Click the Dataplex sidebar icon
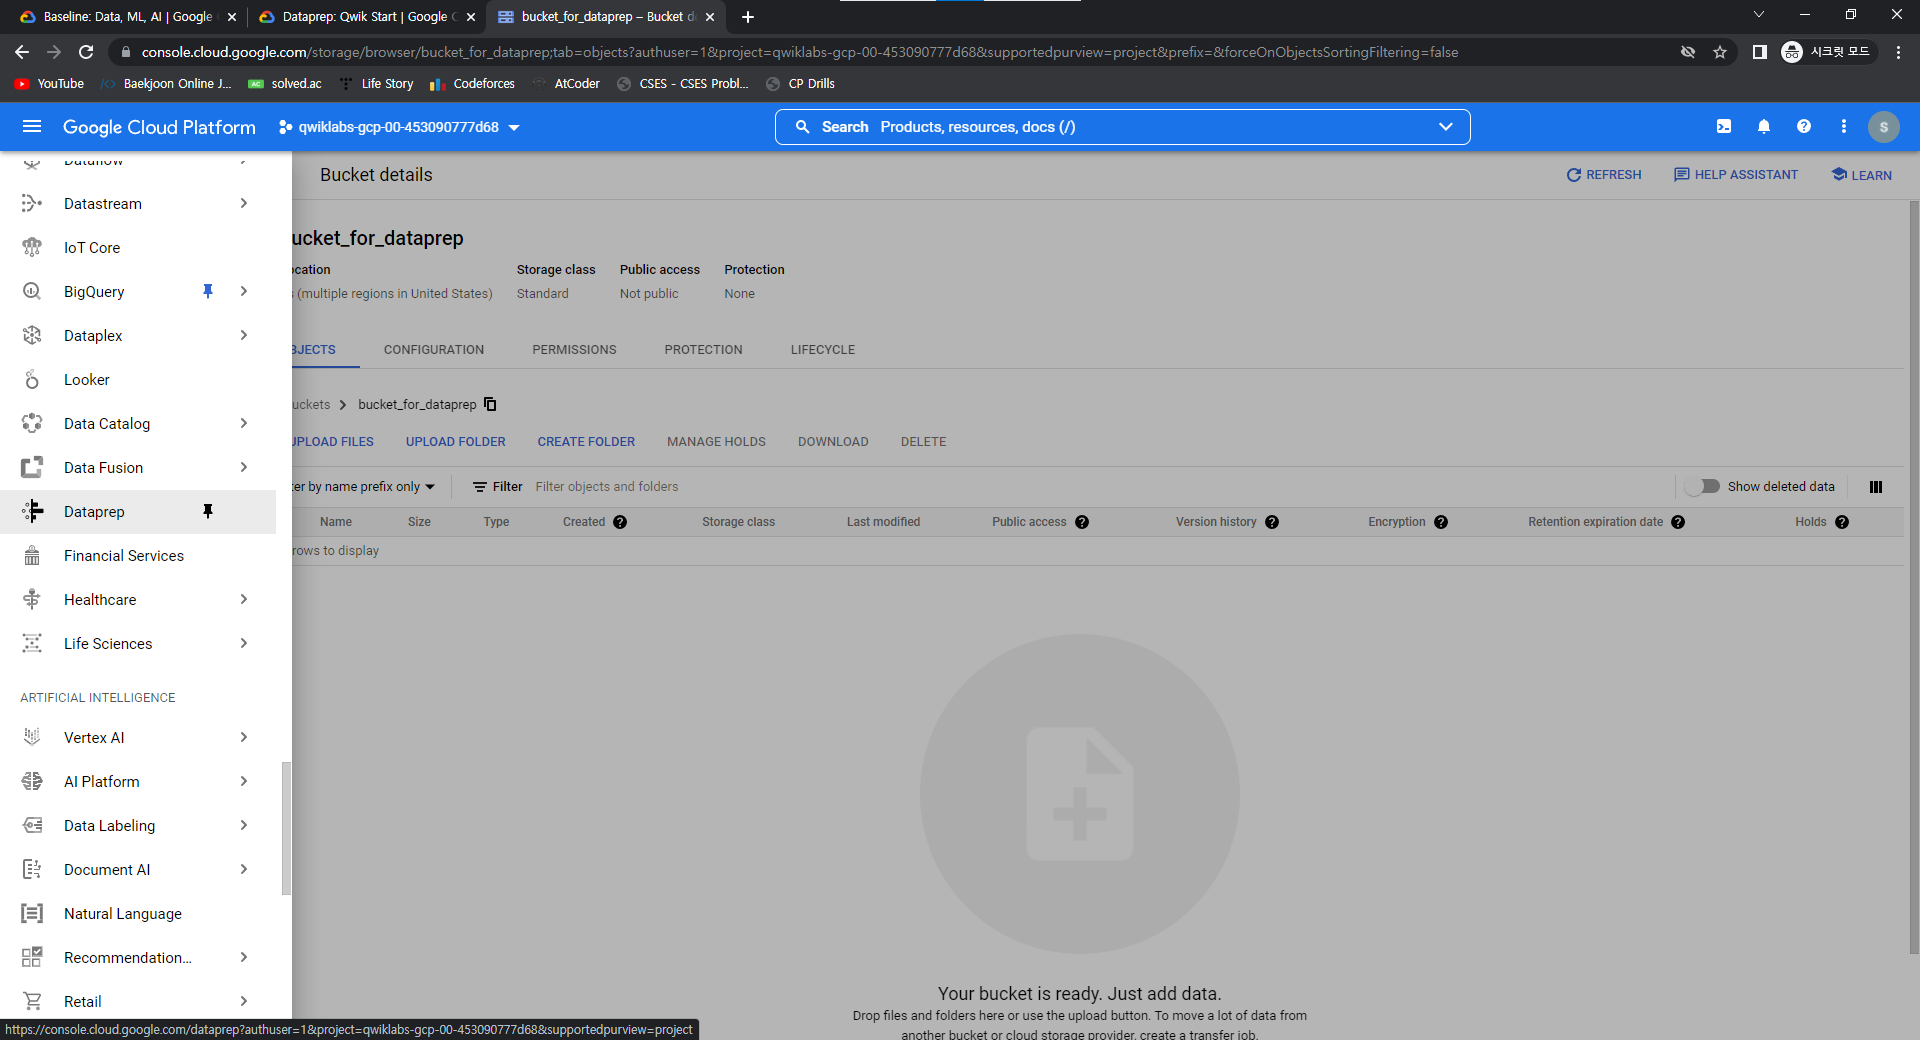Screen dimensions: 1920x1040 pyautogui.click(x=32, y=336)
